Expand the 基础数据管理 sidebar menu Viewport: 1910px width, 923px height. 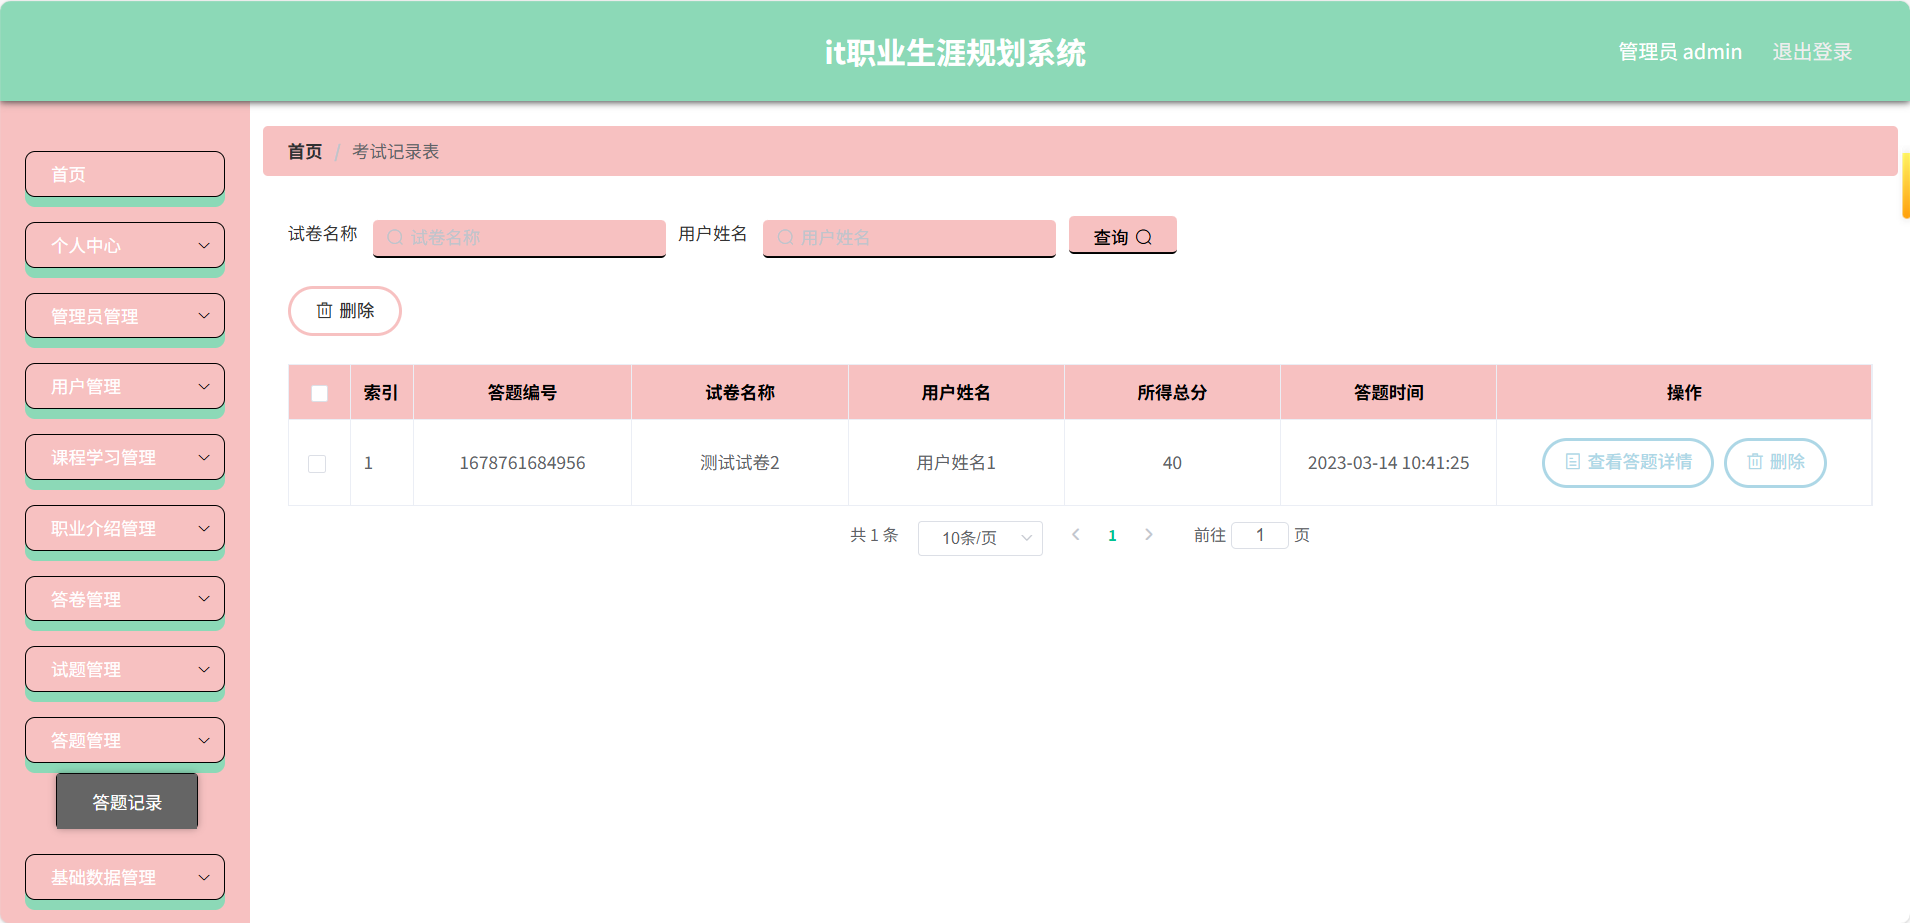pyautogui.click(x=125, y=877)
